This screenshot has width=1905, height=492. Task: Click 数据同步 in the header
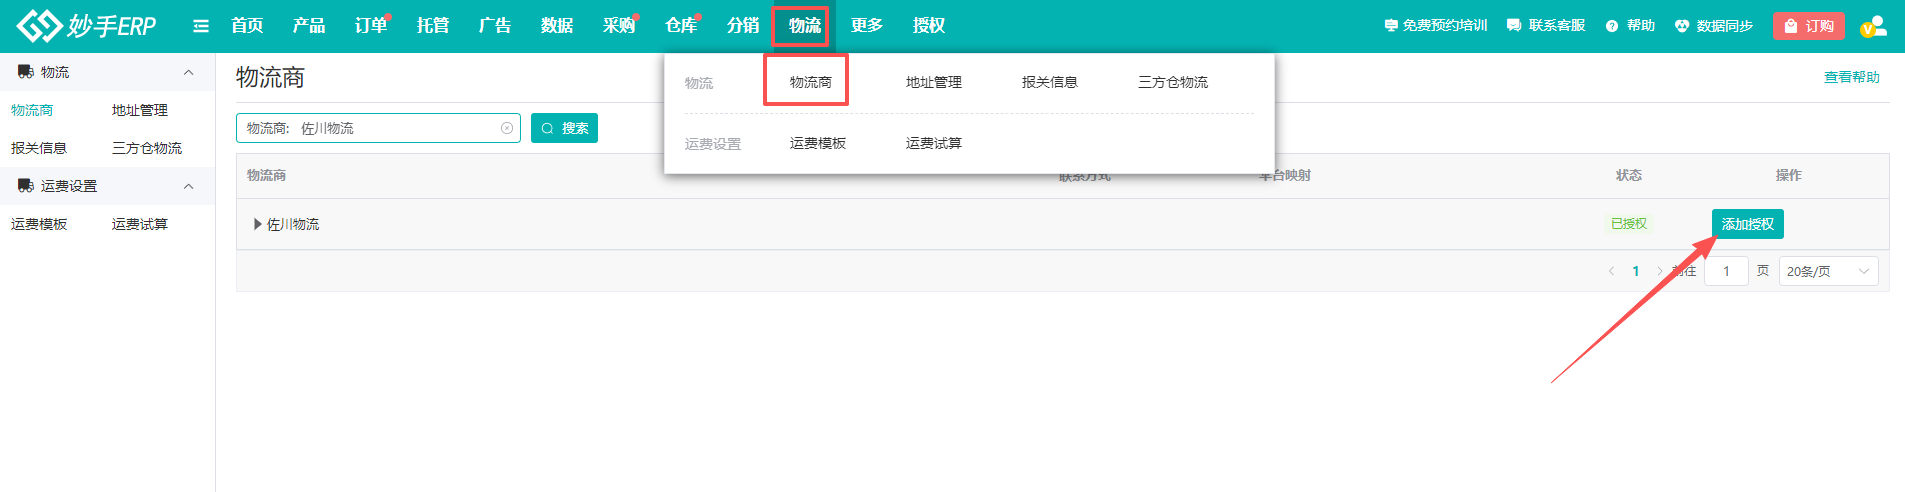1714,26
